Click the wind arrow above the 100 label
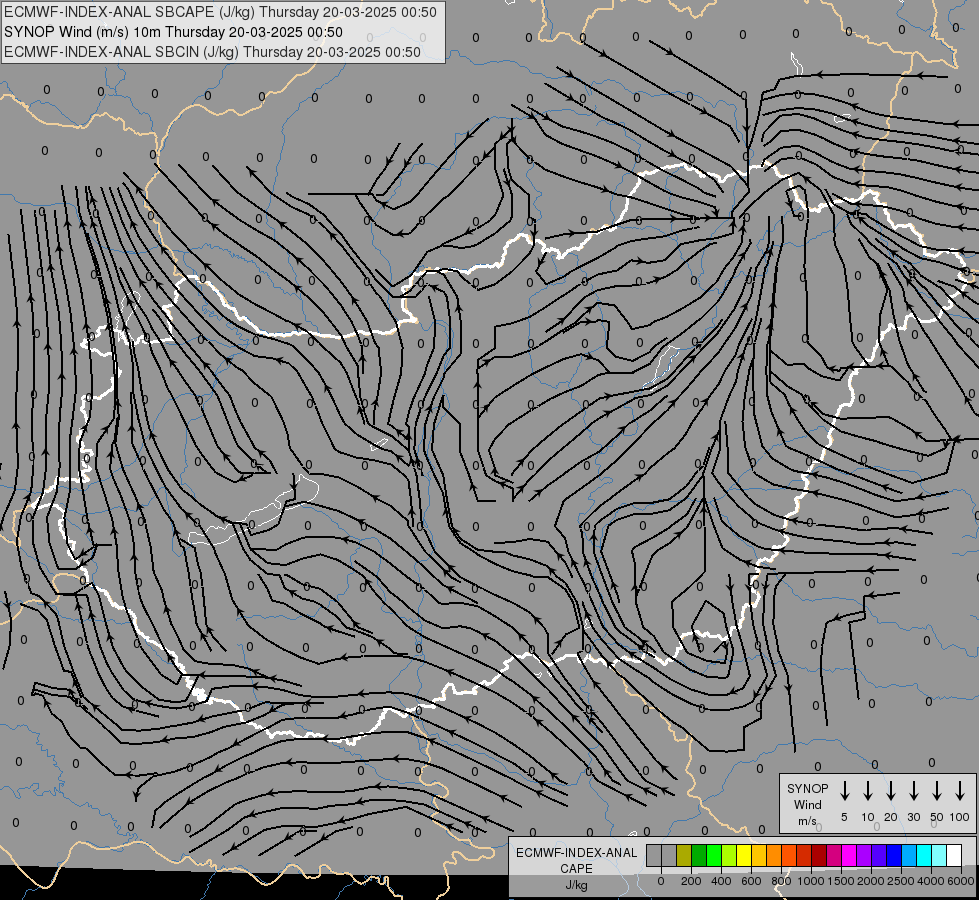Screen dimensions: 979x900 (960, 791)
